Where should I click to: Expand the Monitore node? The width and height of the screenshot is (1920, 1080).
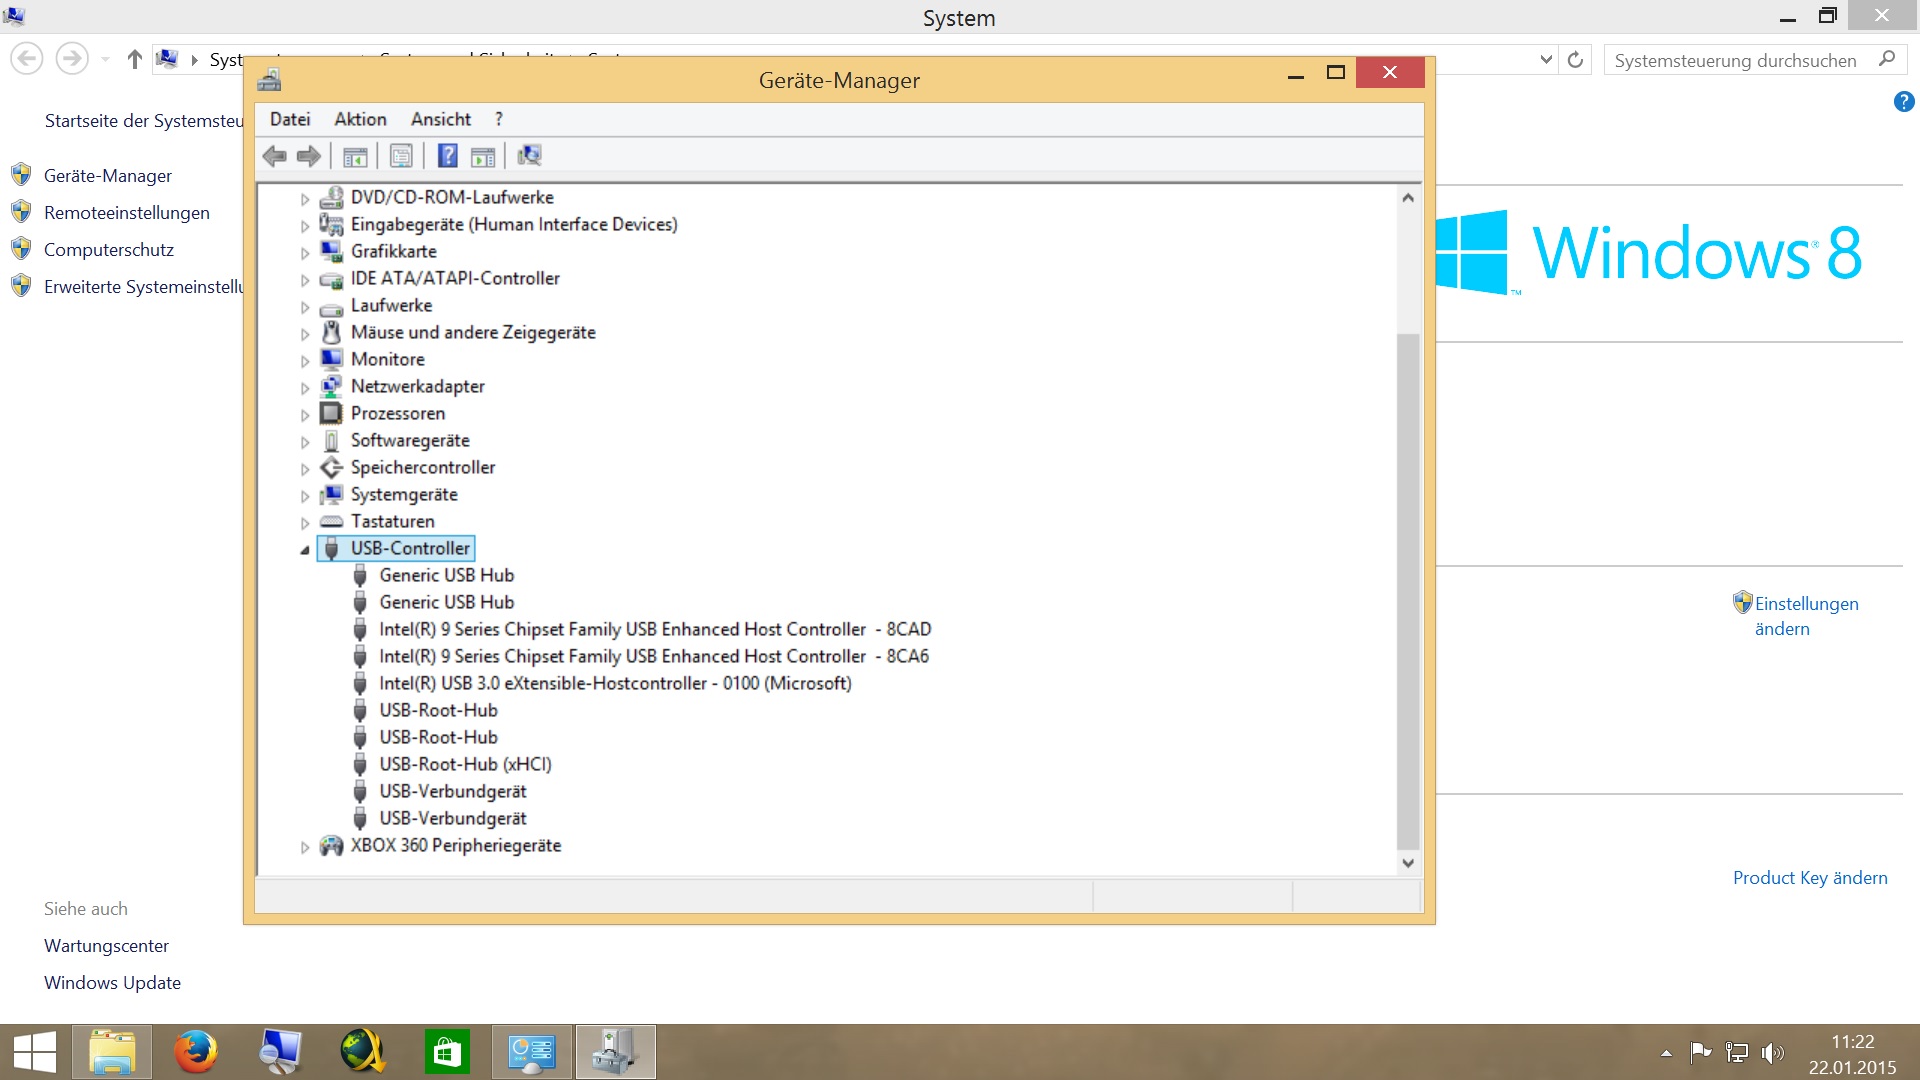pyautogui.click(x=305, y=361)
